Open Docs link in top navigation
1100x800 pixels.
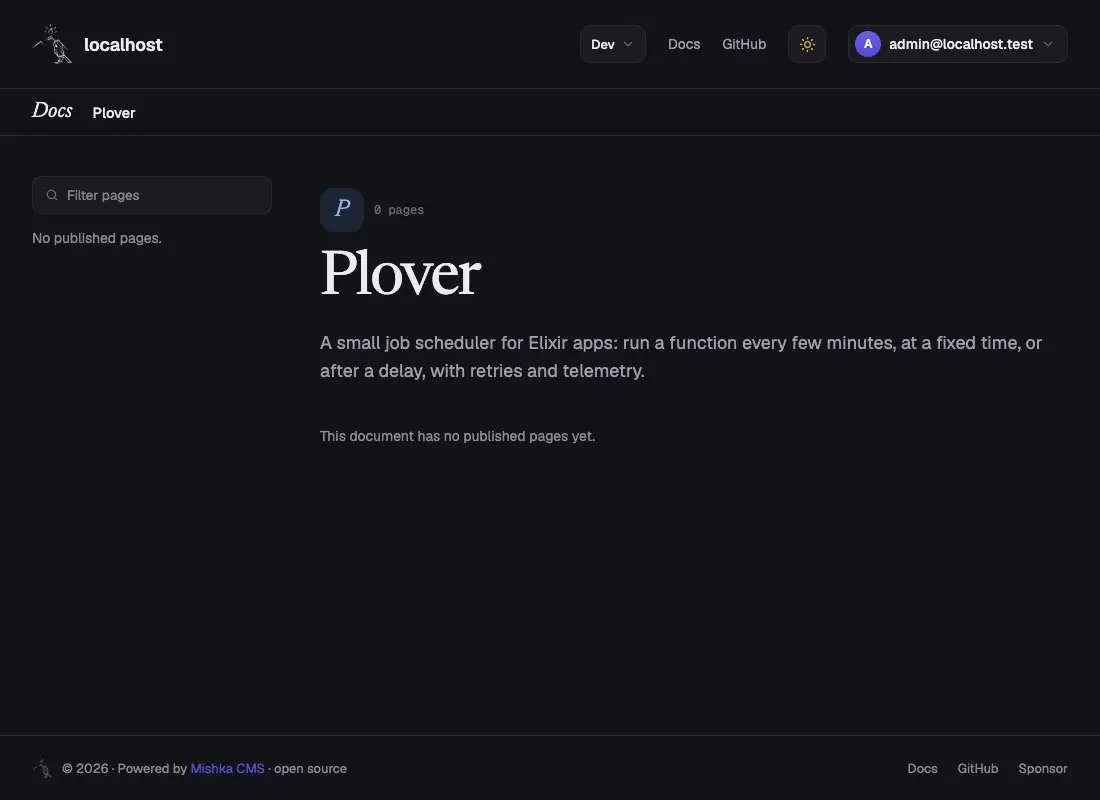click(684, 44)
